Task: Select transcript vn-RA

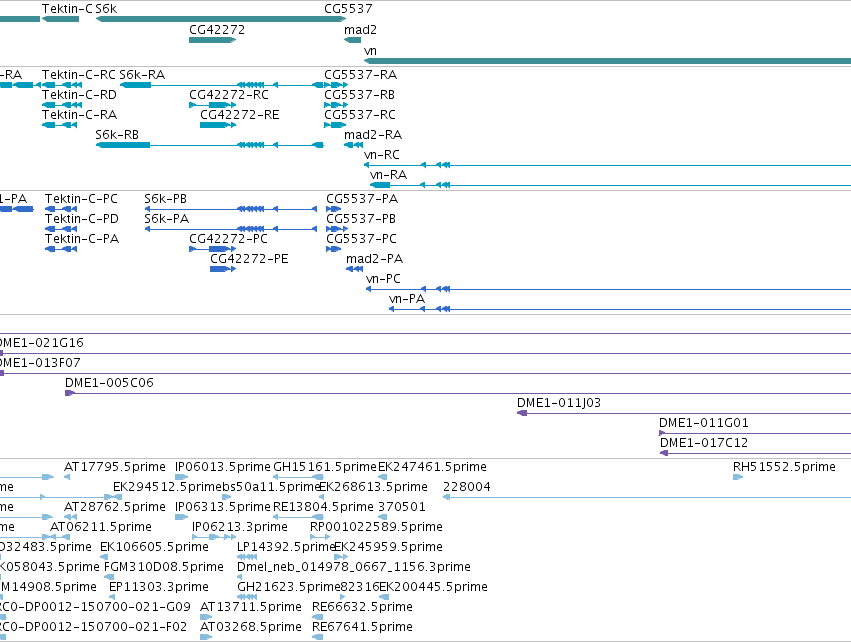Action: point(610,185)
